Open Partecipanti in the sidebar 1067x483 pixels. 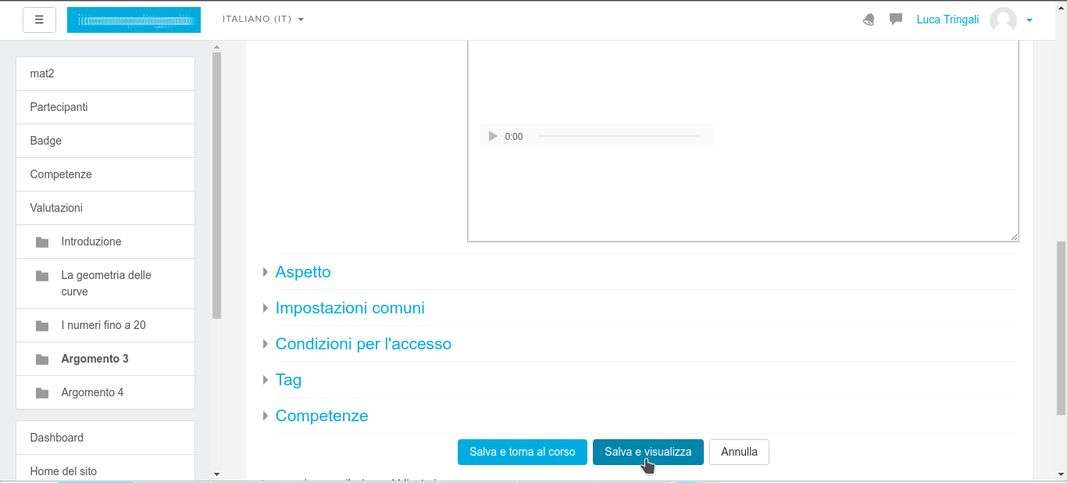[105, 107]
